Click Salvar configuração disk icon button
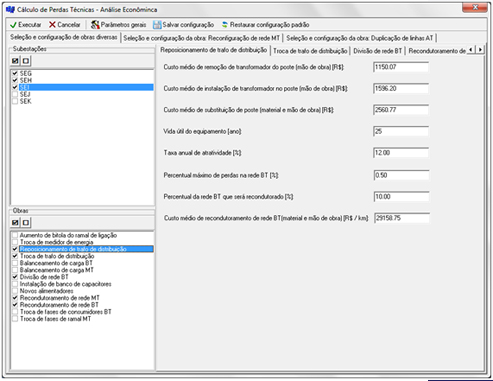Viewport: 493px width, 381px height. pos(183,25)
